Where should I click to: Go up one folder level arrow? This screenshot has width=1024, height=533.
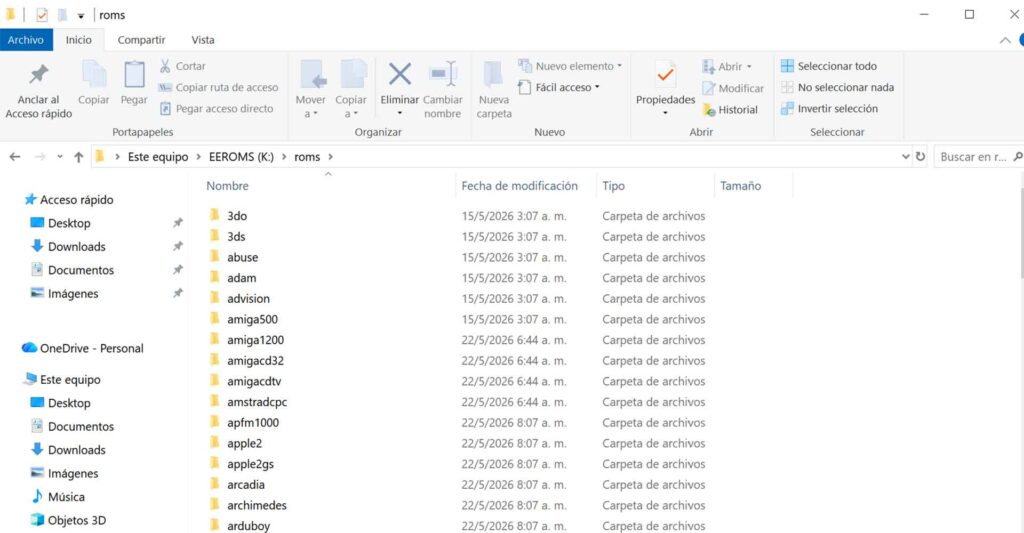[78, 157]
